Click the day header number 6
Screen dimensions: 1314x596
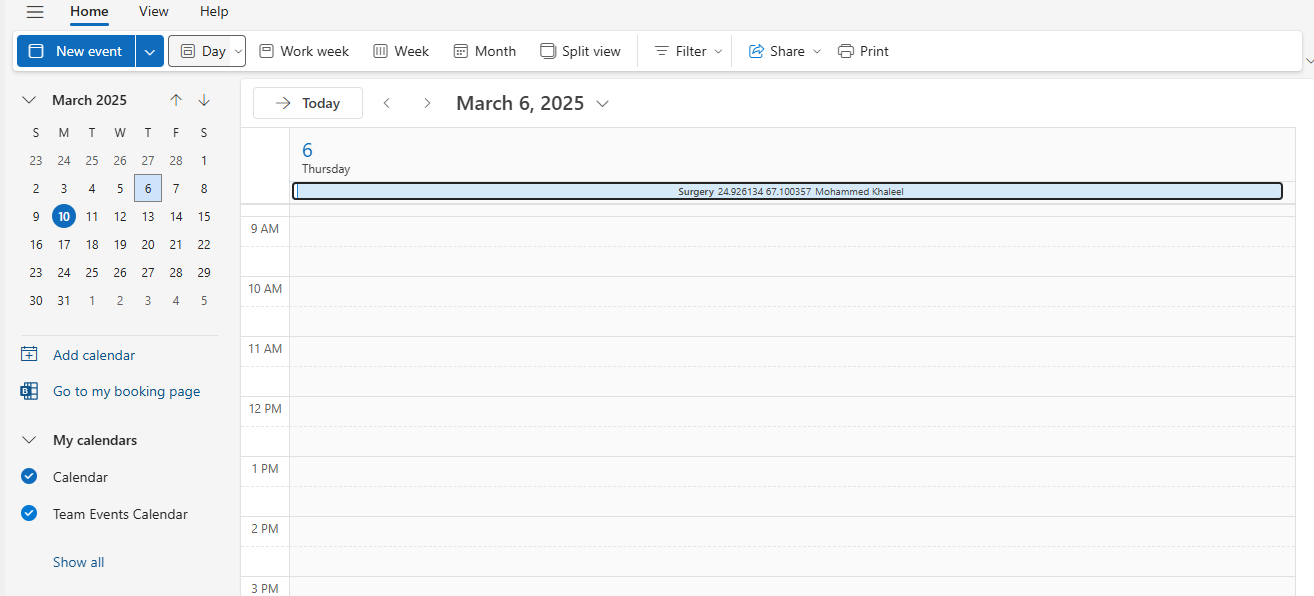pos(307,150)
